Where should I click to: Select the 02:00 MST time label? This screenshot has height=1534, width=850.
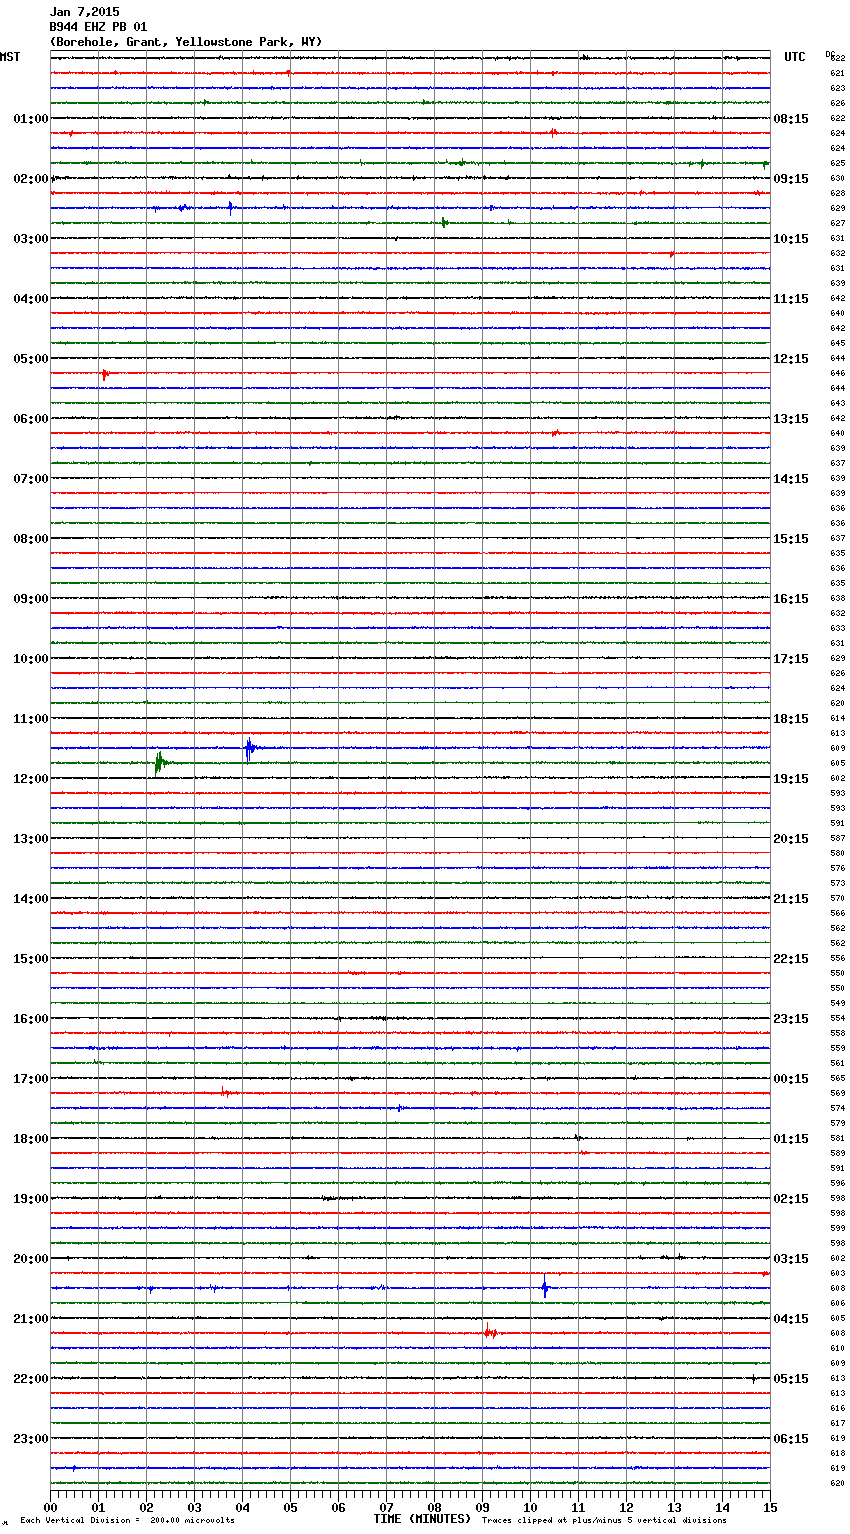(x=30, y=179)
